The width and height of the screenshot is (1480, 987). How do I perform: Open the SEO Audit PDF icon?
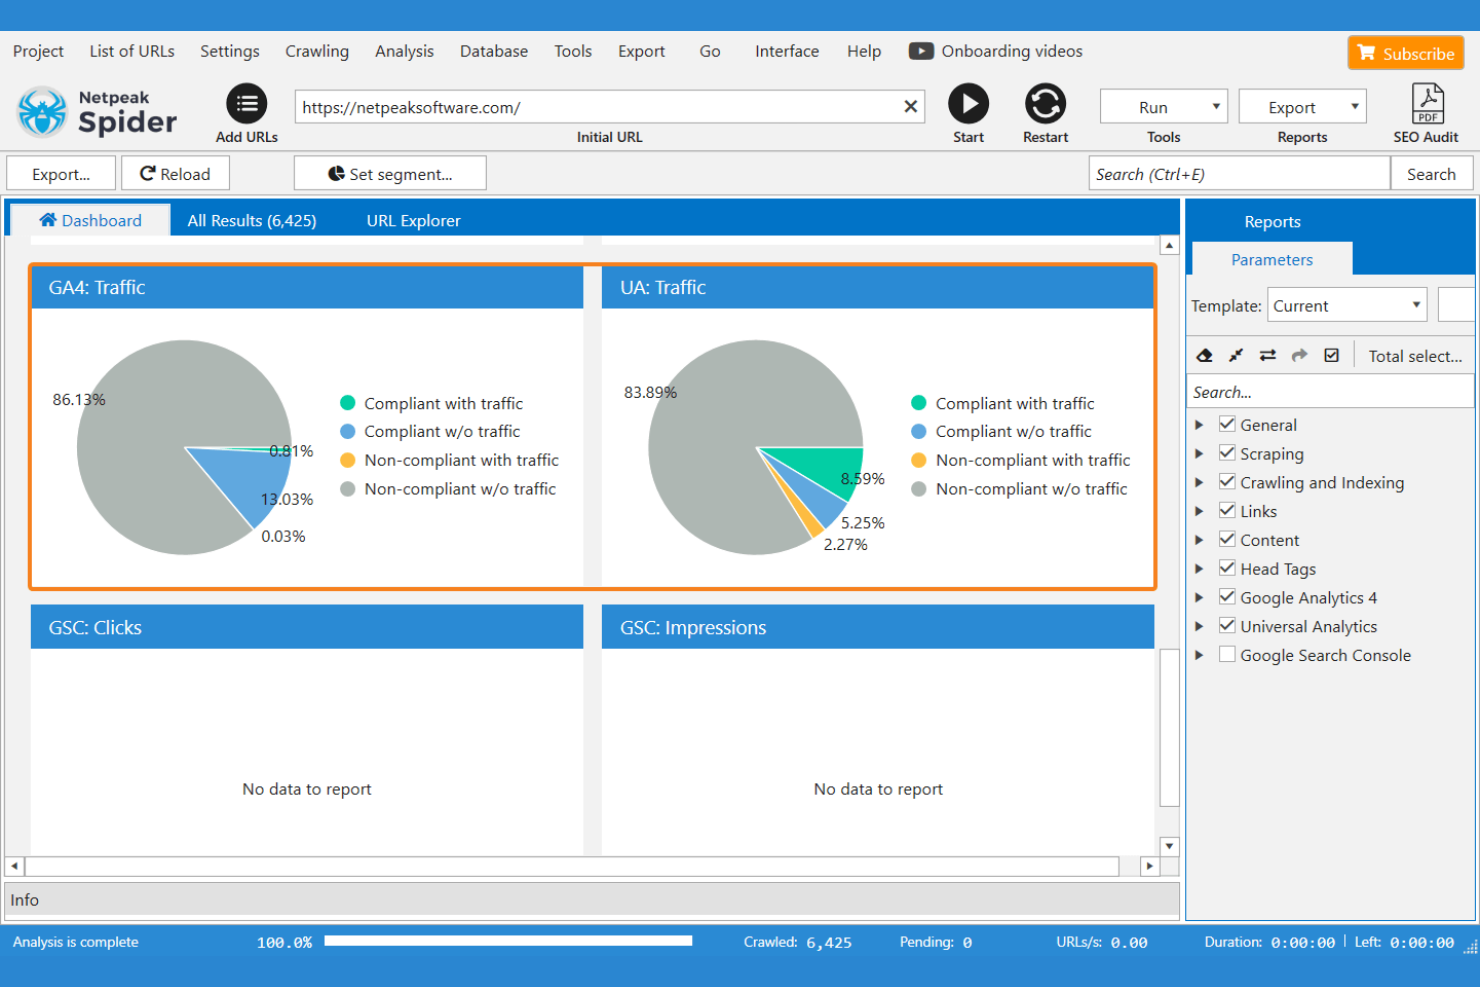pos(1427,104)
